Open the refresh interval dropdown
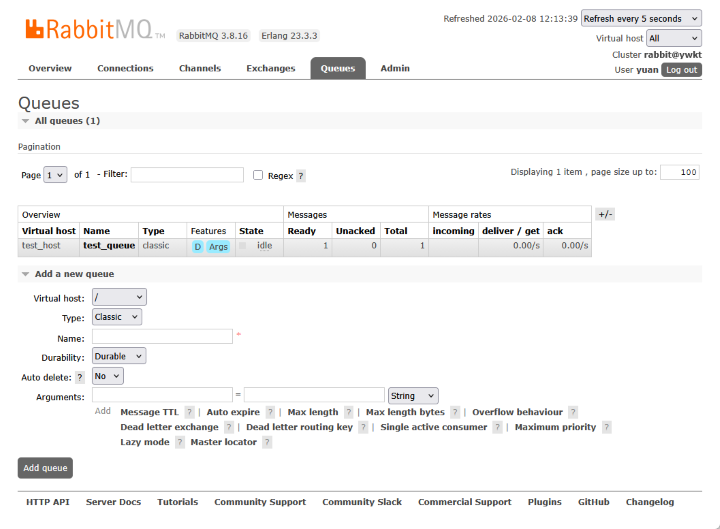The height and width of the screenshot is (529, 720). point(641,19)
